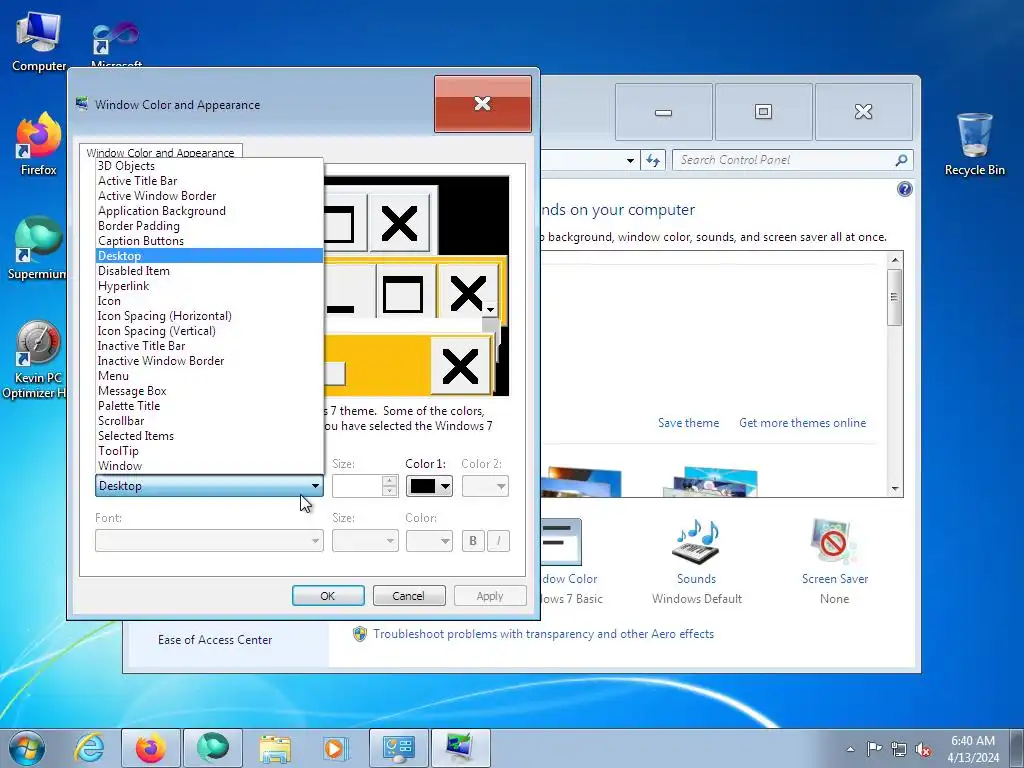Select Message Box from the list

click(209, 391)
